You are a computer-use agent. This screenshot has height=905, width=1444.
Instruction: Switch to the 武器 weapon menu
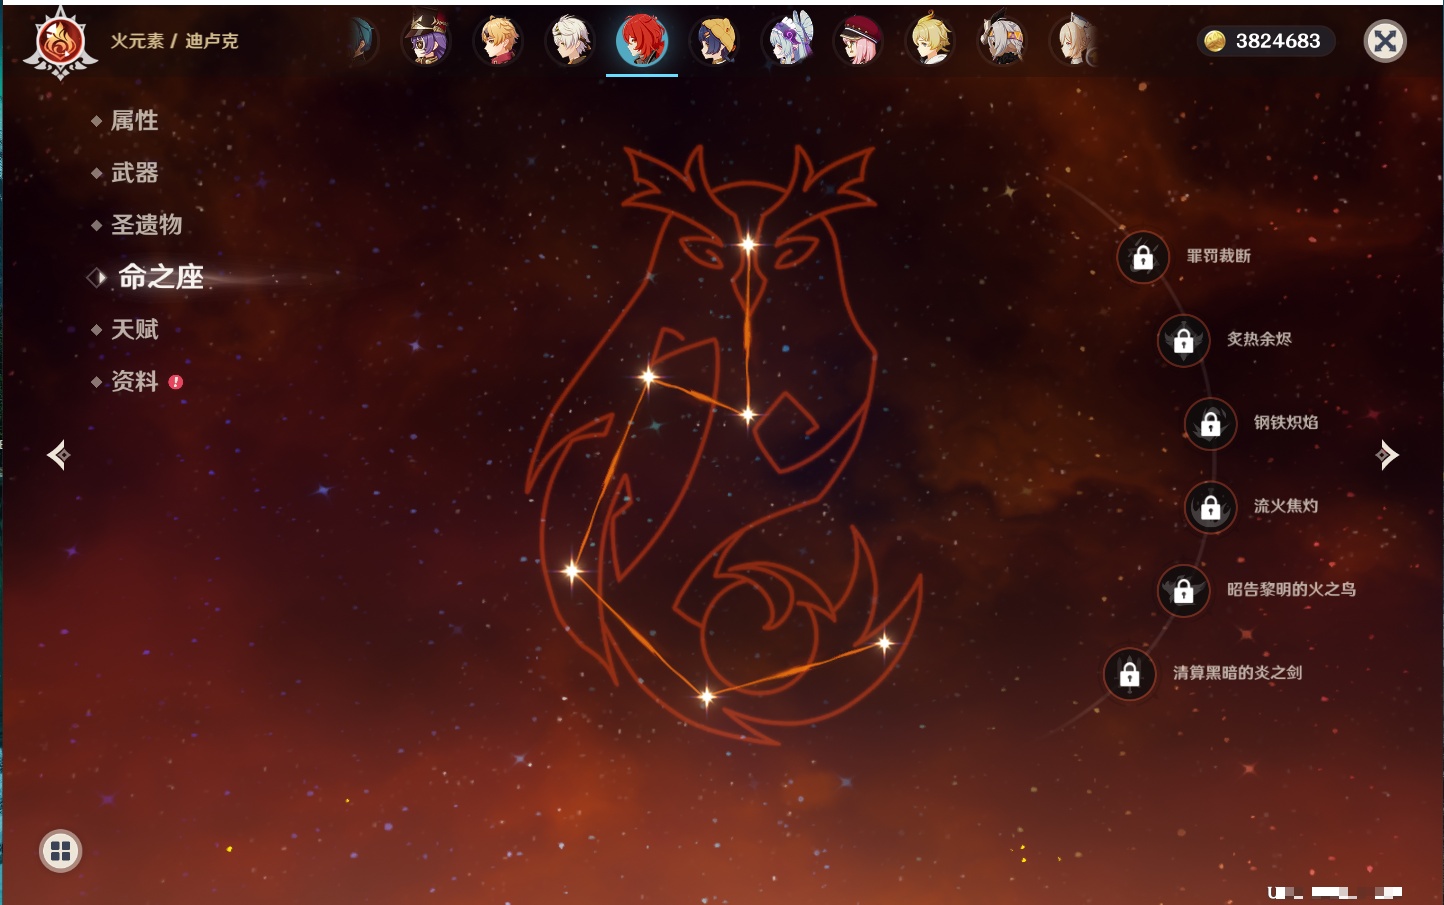tap(134, 173)
